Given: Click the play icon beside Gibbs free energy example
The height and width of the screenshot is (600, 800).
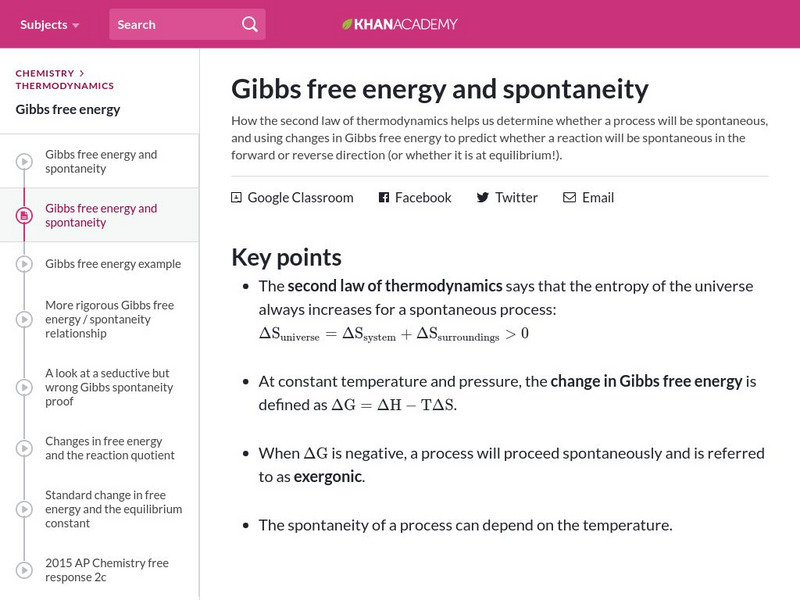Looking at the screenshot, I should pyautogui.click(x=22, y=264).
